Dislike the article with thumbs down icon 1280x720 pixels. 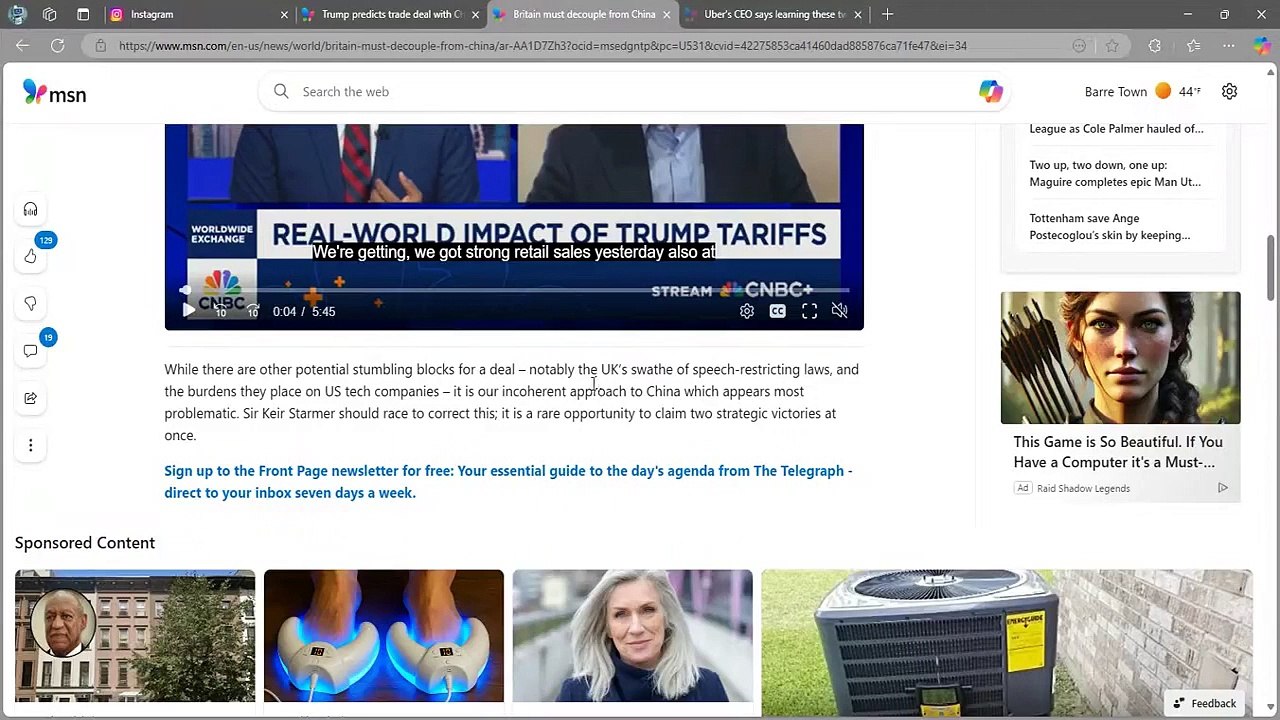[30, 304]
